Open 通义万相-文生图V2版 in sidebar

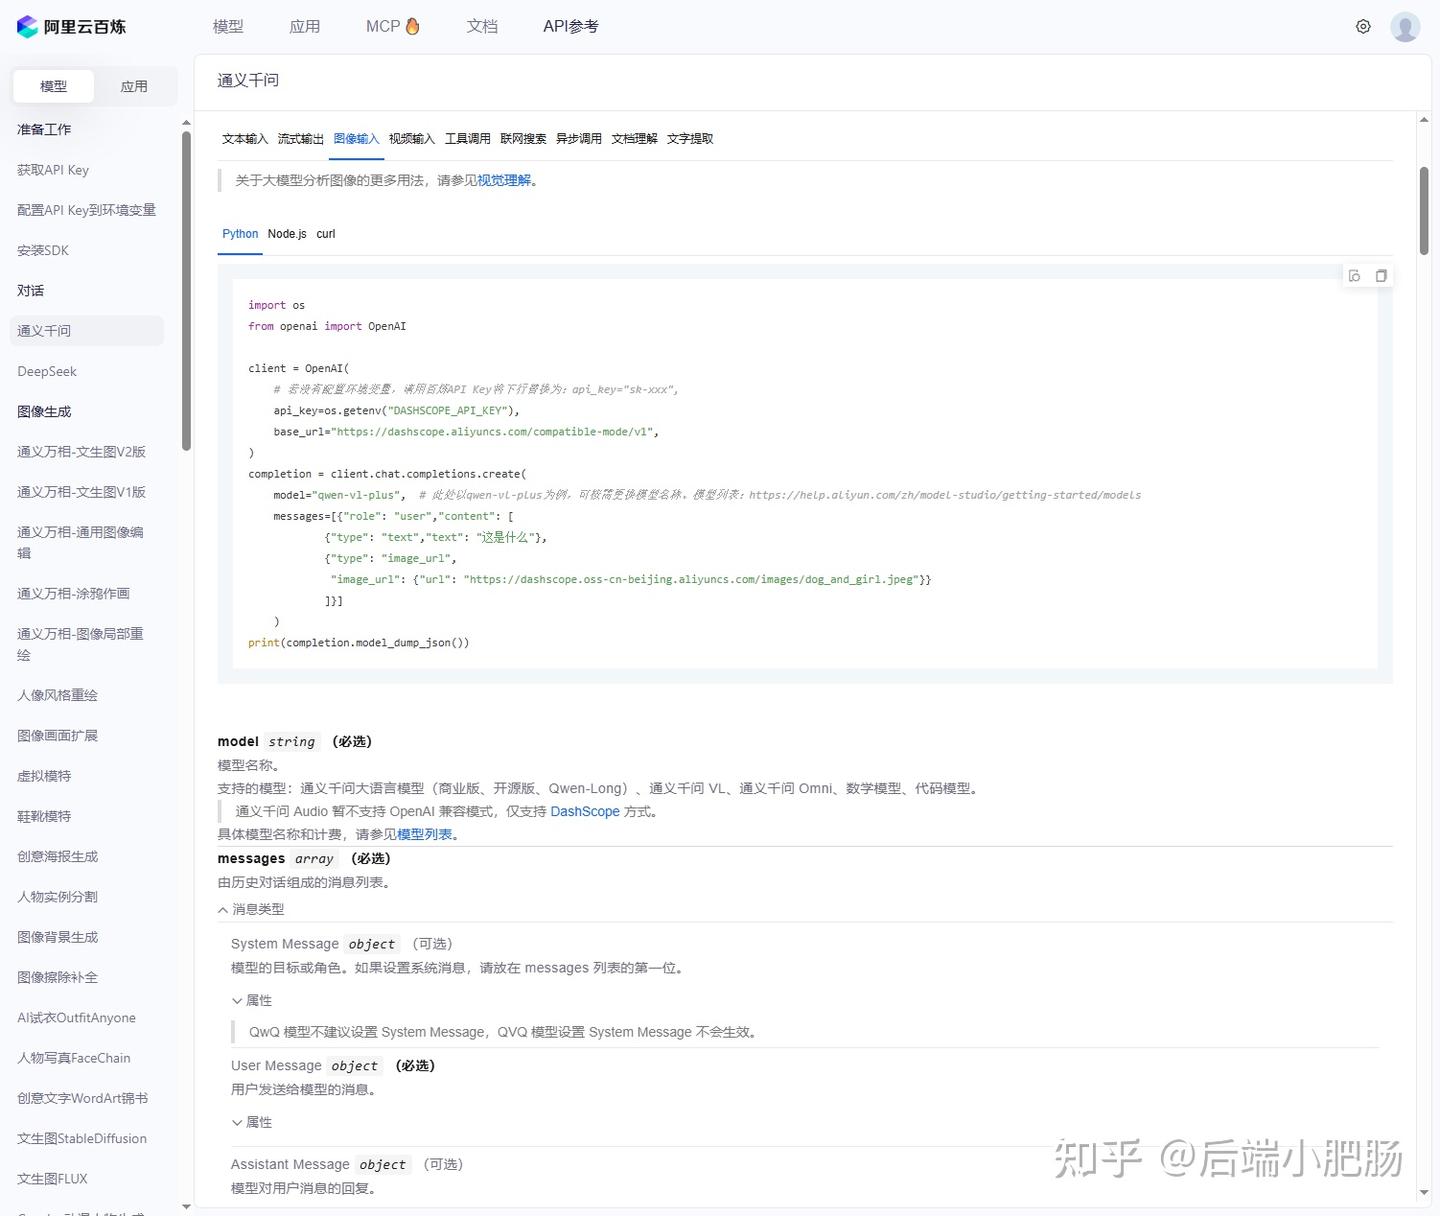(82, 452)
